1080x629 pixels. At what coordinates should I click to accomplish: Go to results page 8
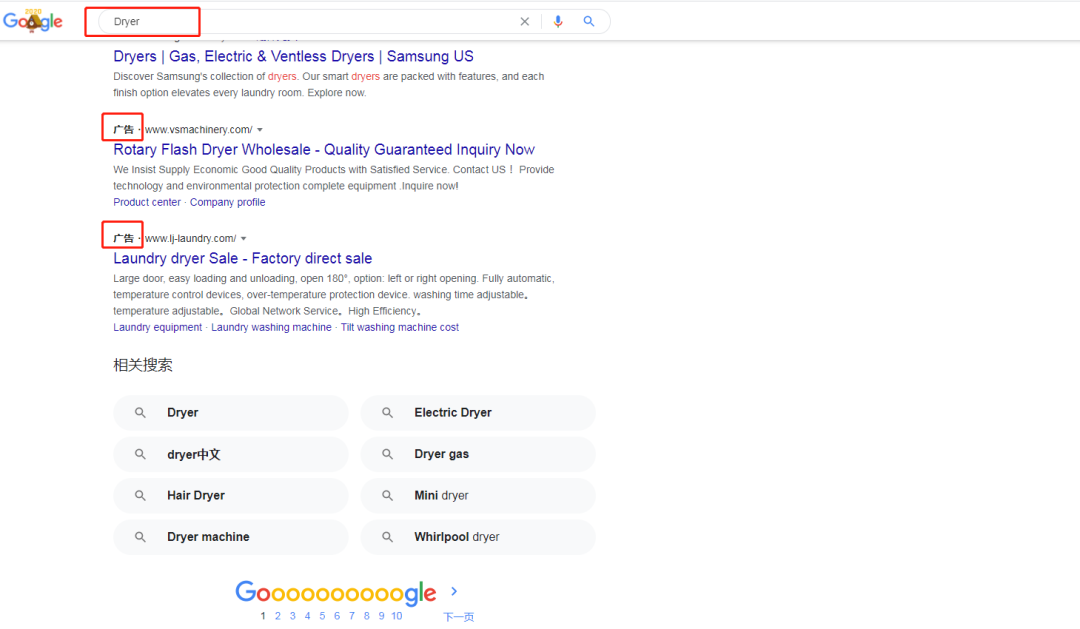coord(366,616)
